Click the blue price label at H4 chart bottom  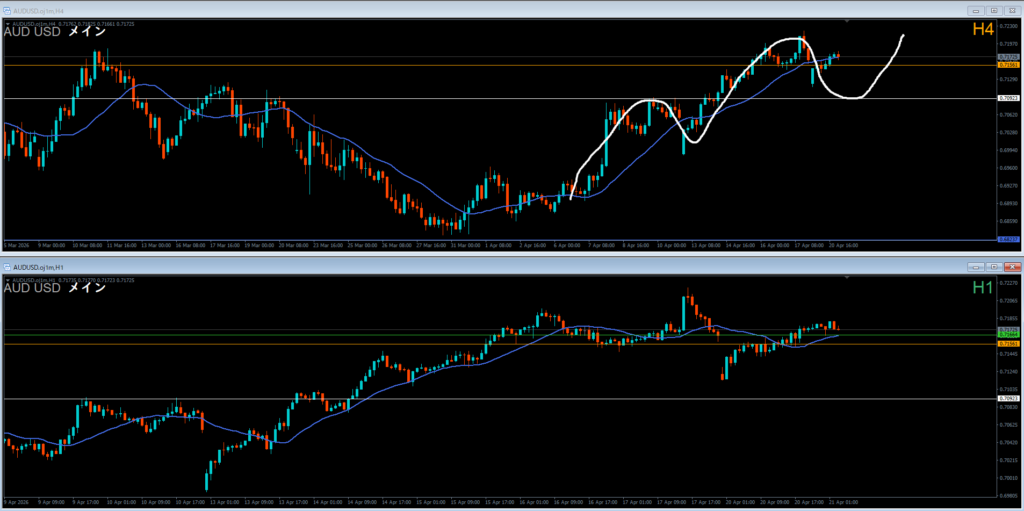[1009, 239]
